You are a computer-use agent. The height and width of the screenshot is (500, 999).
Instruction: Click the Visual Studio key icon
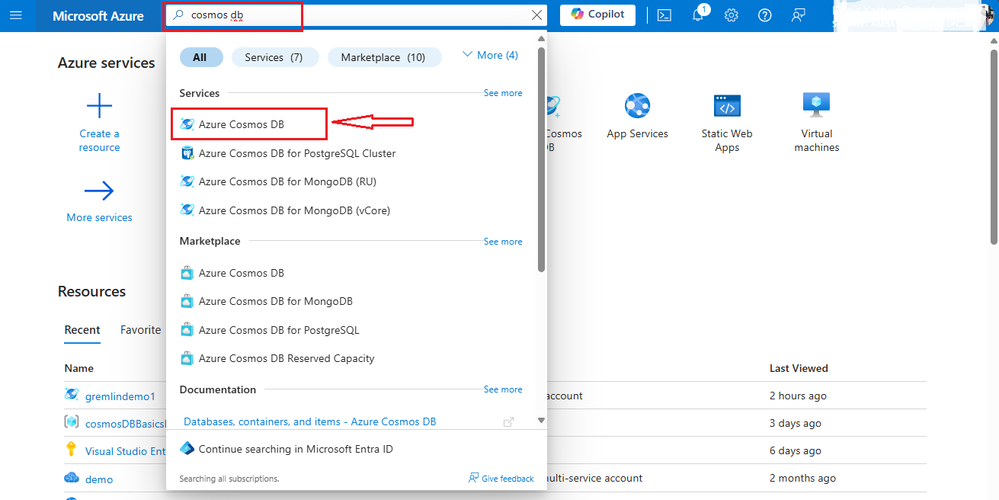pos(71,449)
